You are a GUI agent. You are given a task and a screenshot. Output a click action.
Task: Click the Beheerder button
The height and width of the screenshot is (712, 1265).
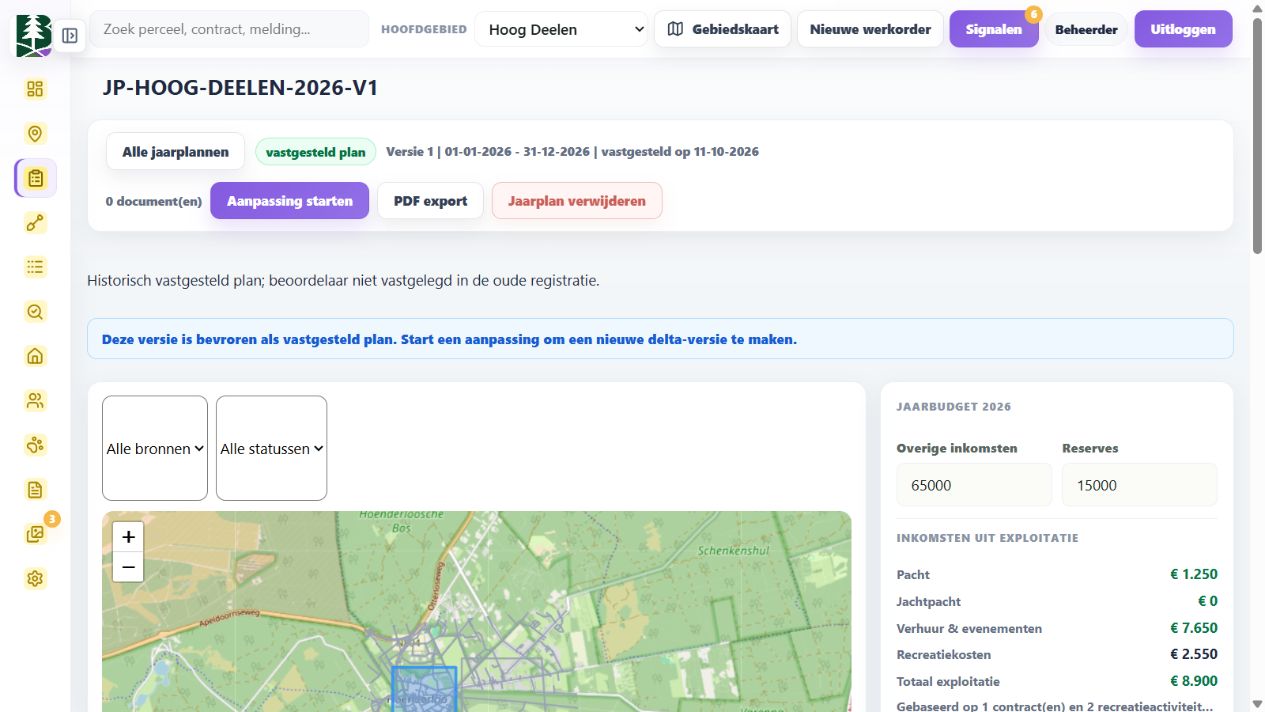pos(1086,29)
